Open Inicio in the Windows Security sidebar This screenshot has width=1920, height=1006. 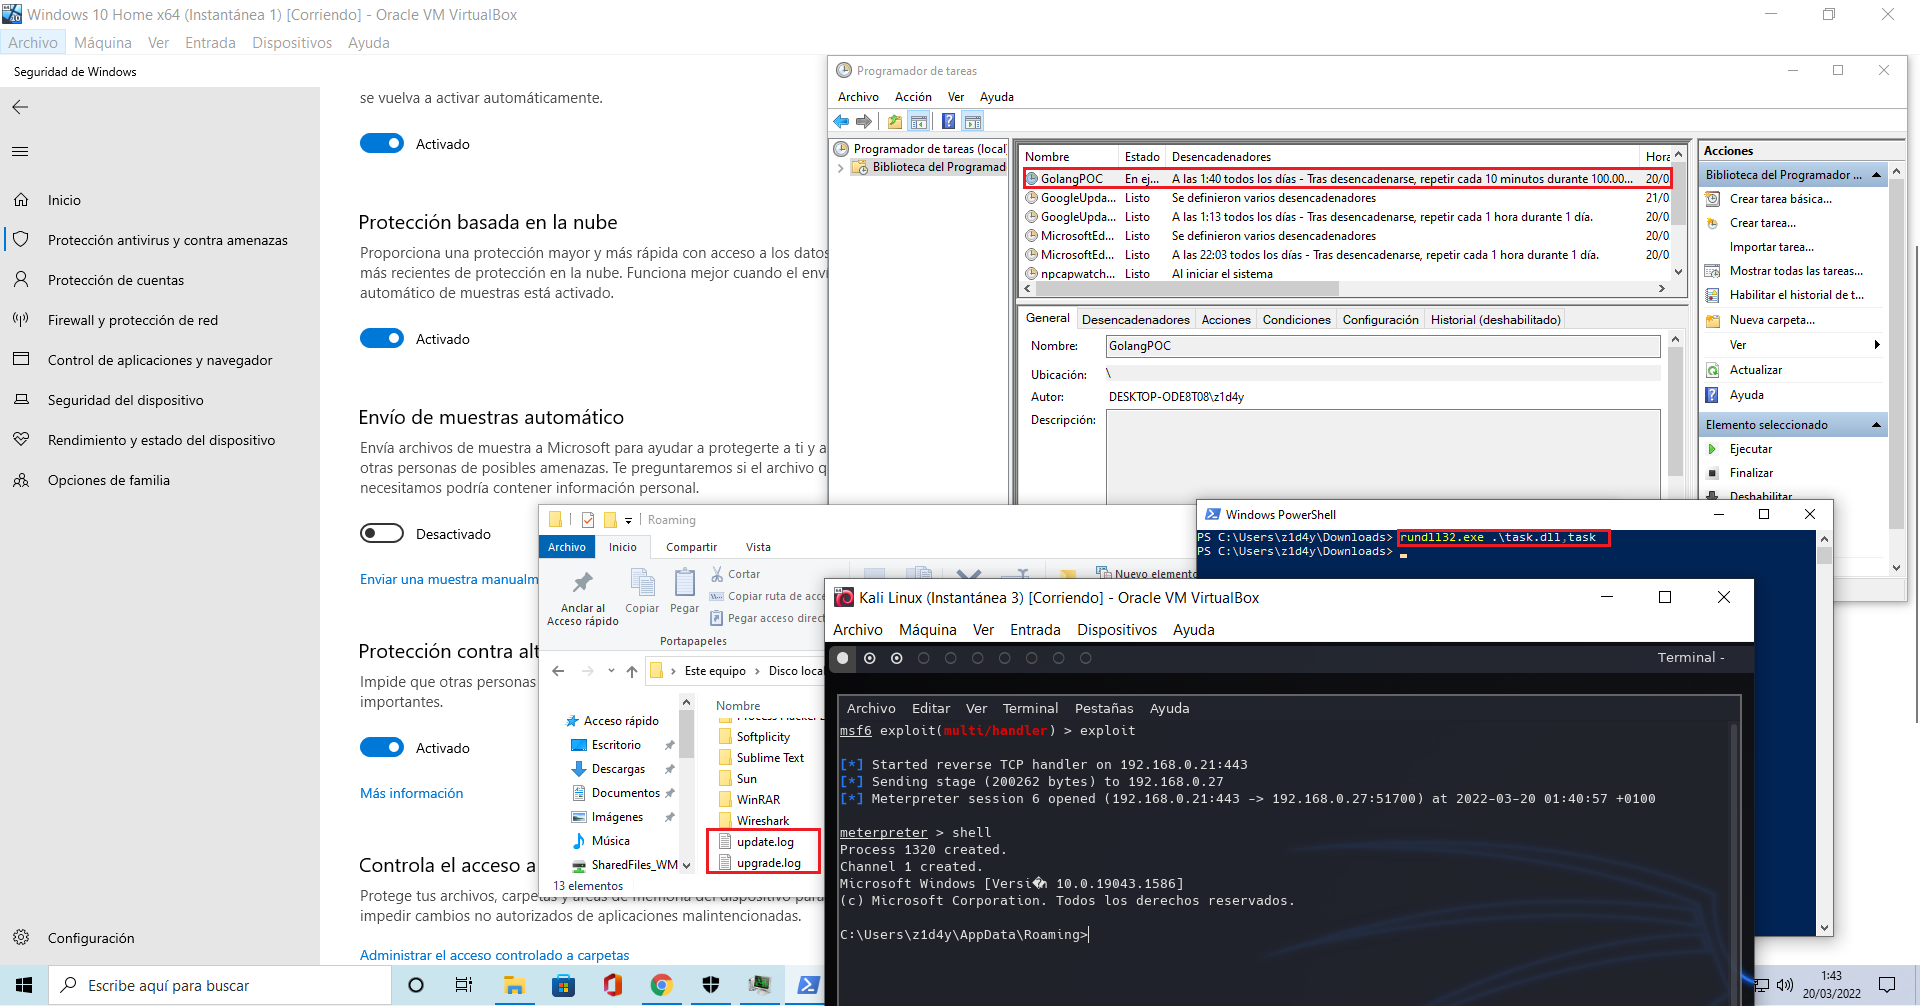pyautogui.click(x=64, y=200)
